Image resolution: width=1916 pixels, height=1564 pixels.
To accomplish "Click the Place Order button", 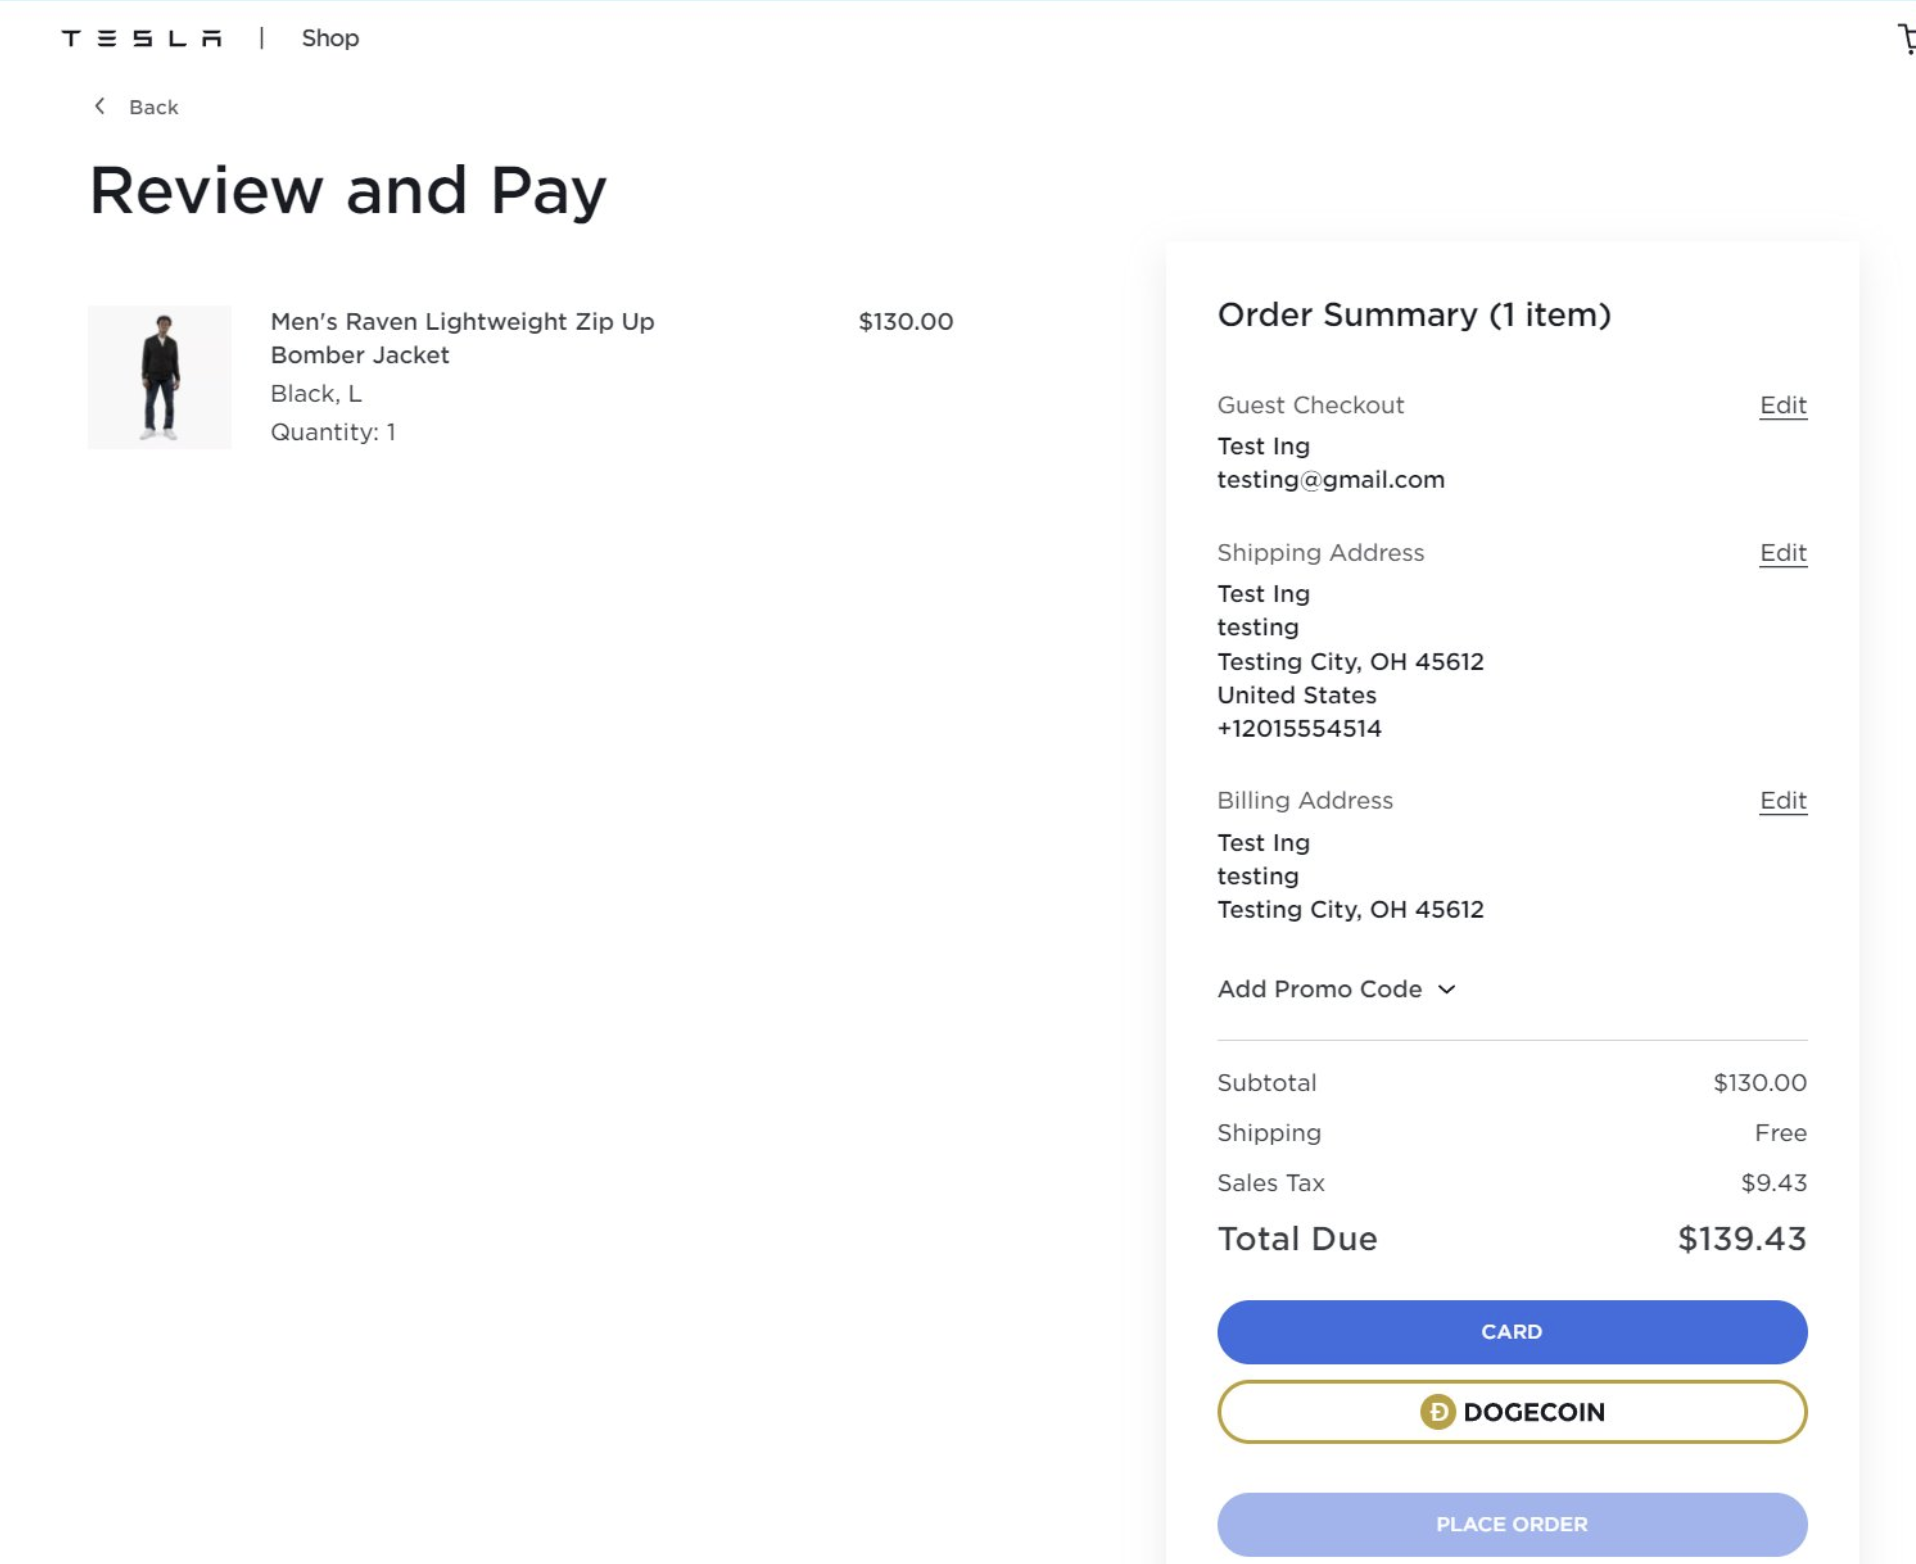I will pyautogui.click(x=1511, y=1523).
